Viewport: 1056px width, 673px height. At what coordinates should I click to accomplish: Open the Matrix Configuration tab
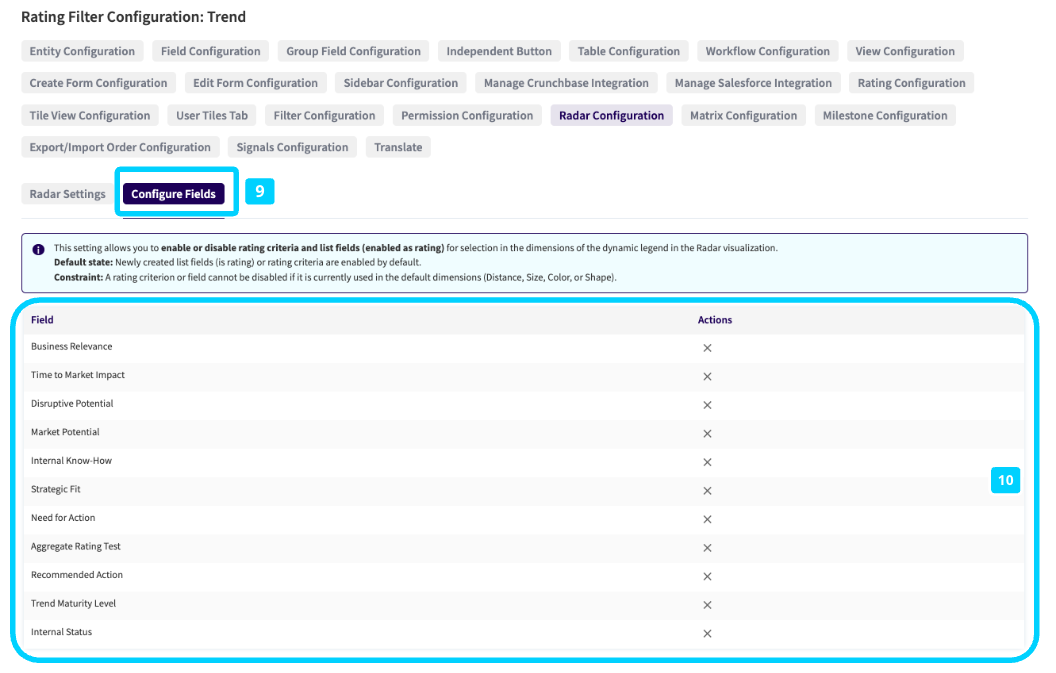tap(743, 115)
